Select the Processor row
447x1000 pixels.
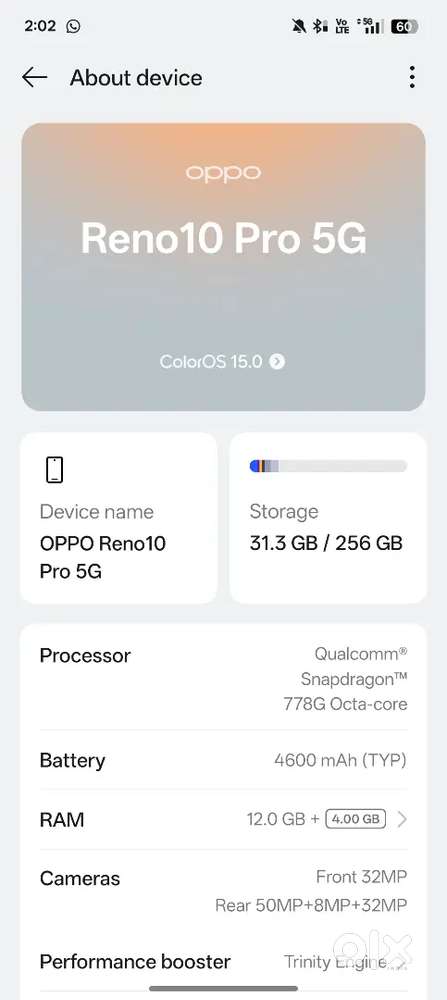click(223, 679)
